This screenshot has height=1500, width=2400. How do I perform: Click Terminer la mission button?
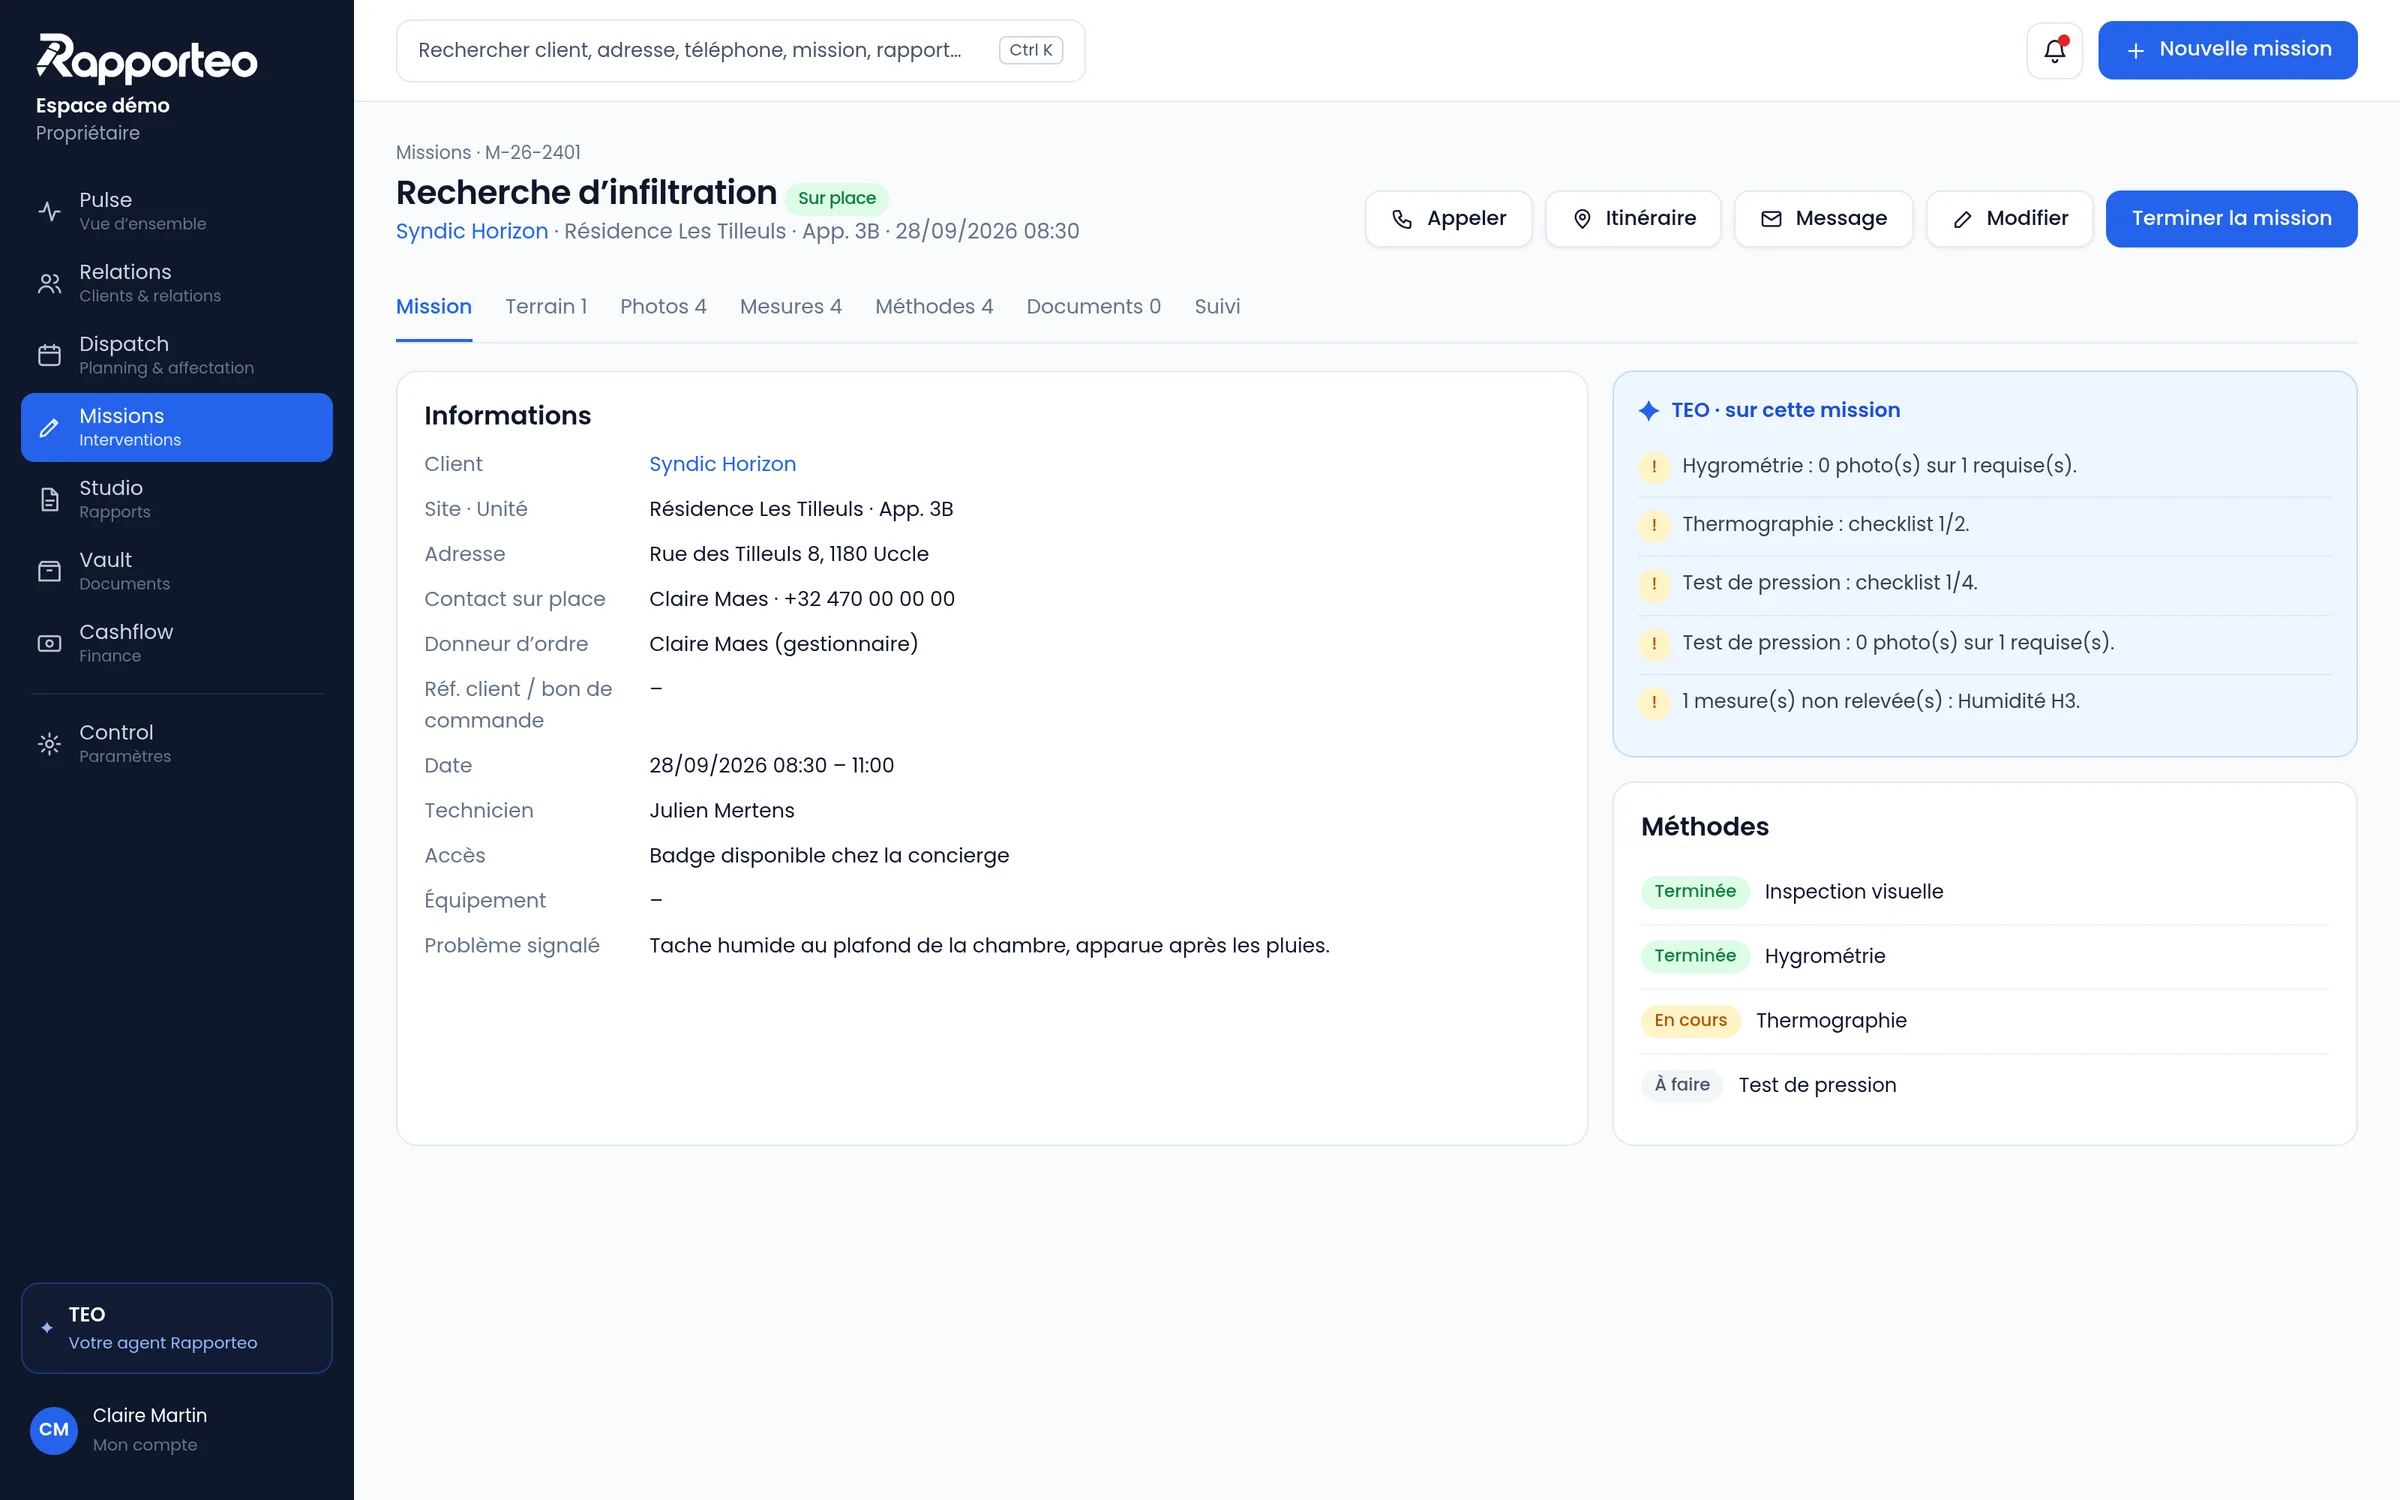[2231, 218]
